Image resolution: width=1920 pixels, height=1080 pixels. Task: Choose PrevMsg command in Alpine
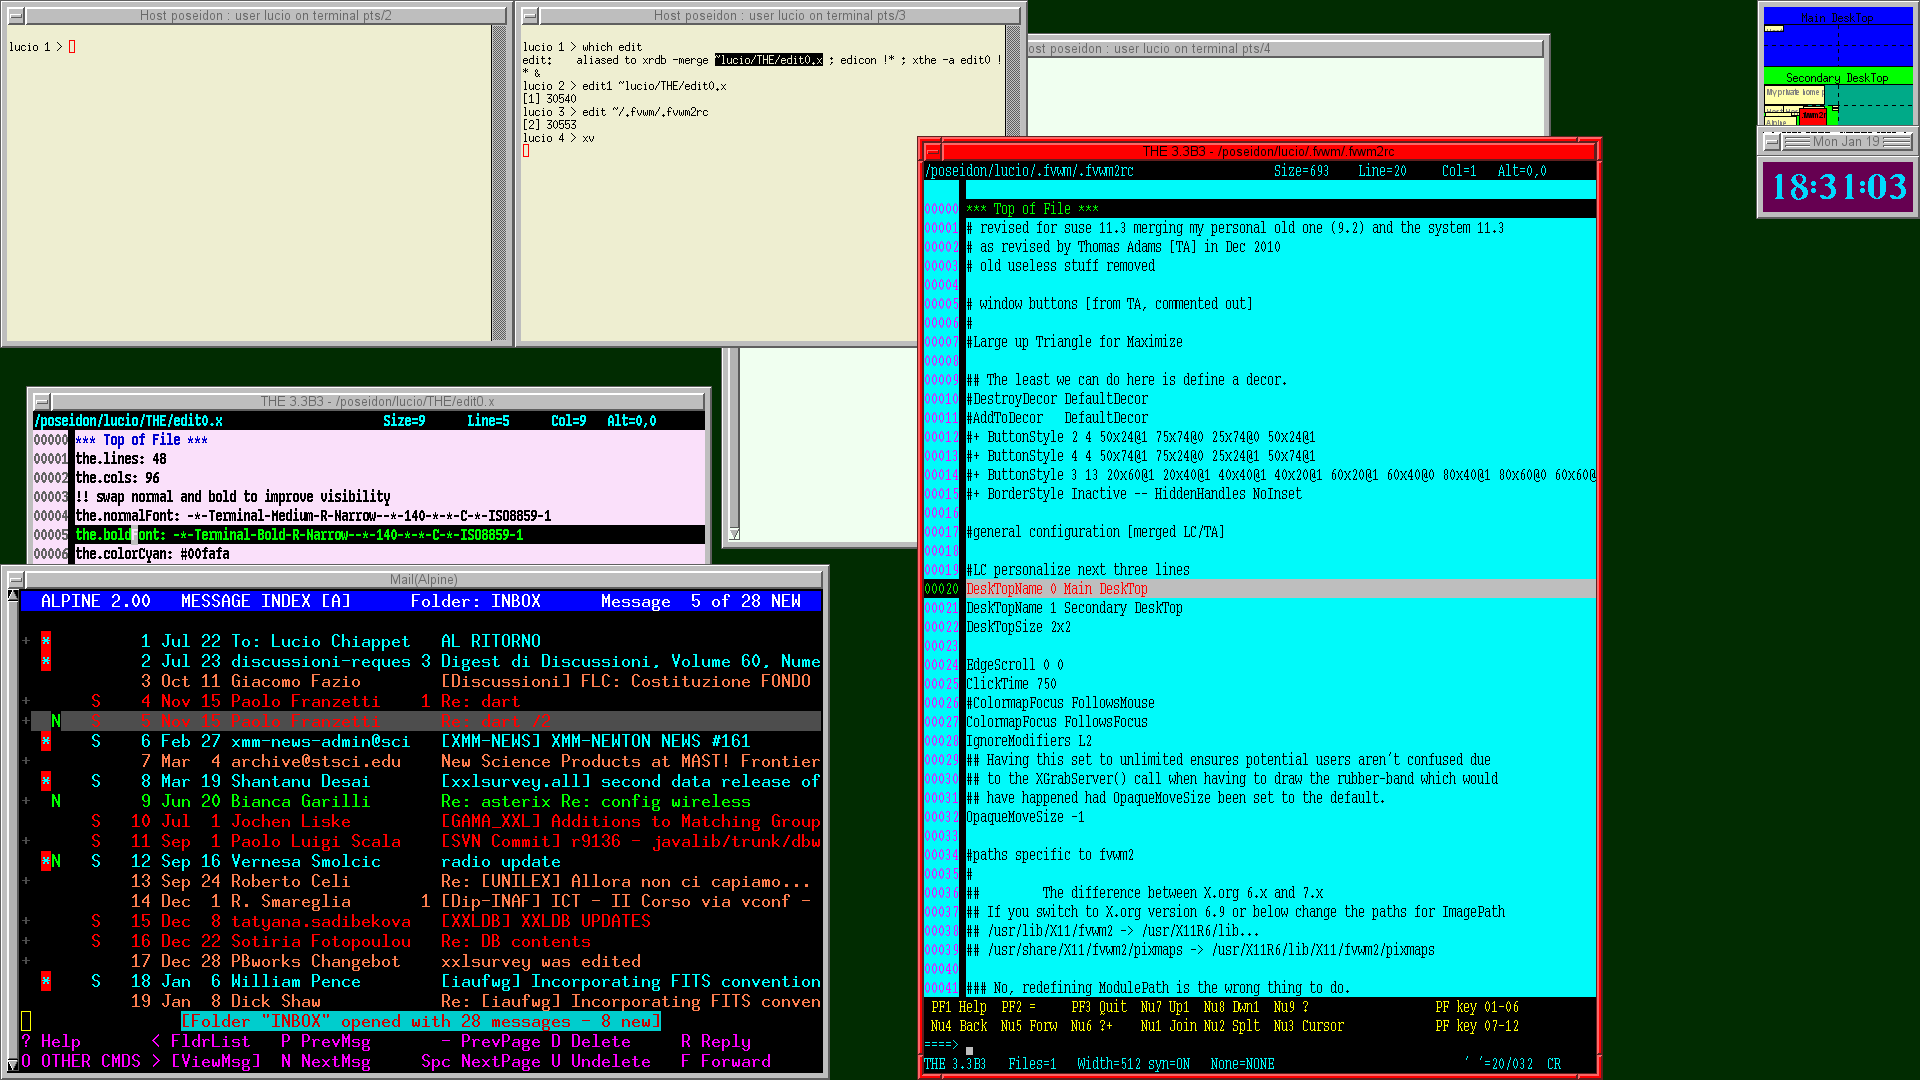click(x=326, y=1042)
